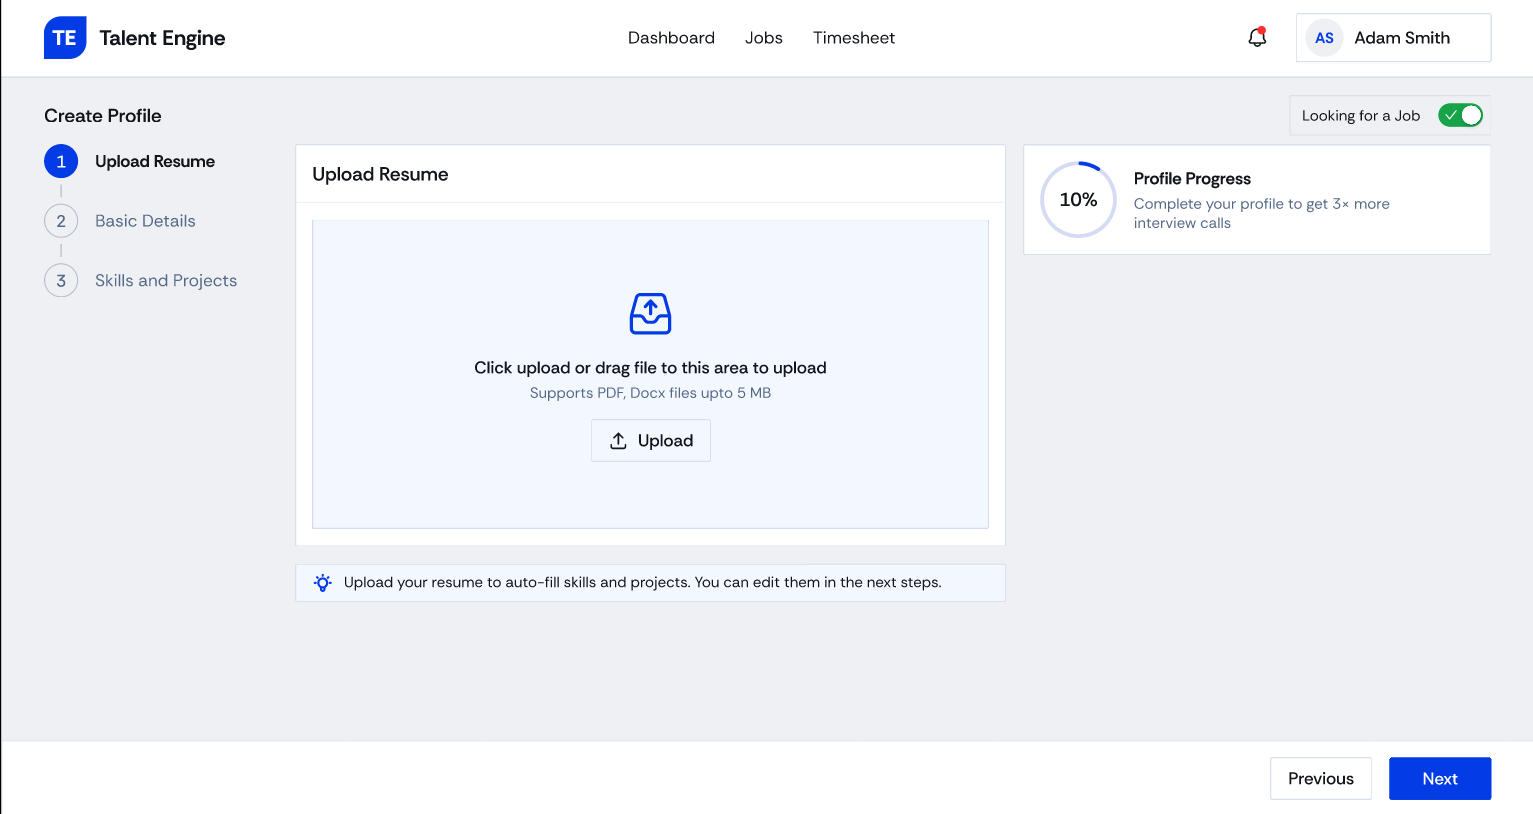Open the Timesheet menu item
Viewport: 1533px width, 814px height.
pyautogui.click(x=854, y=38)
